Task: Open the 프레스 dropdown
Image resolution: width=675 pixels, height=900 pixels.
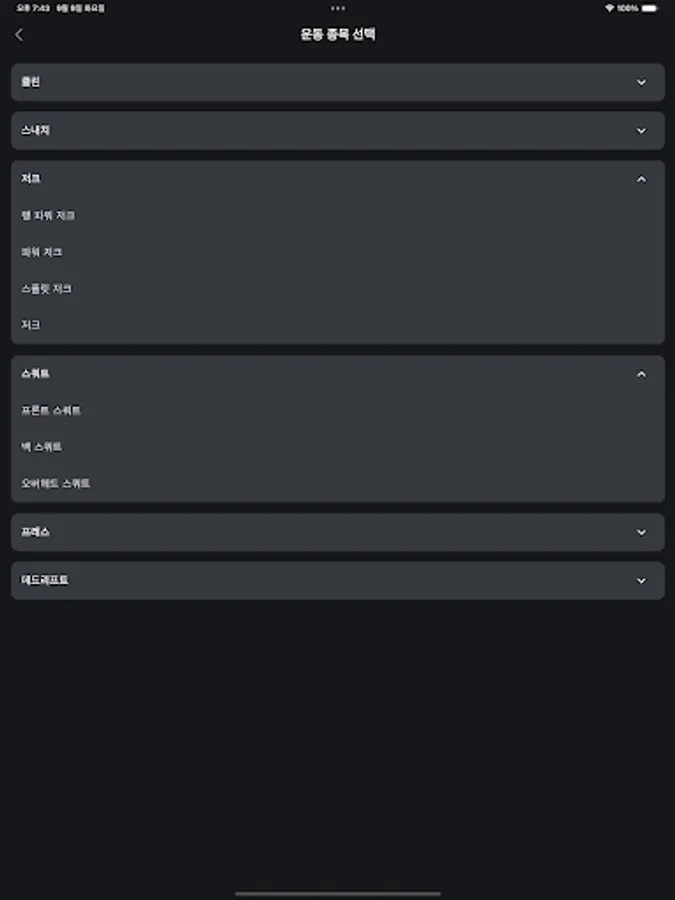Action: pyautogui.click(x=337, y=532)
